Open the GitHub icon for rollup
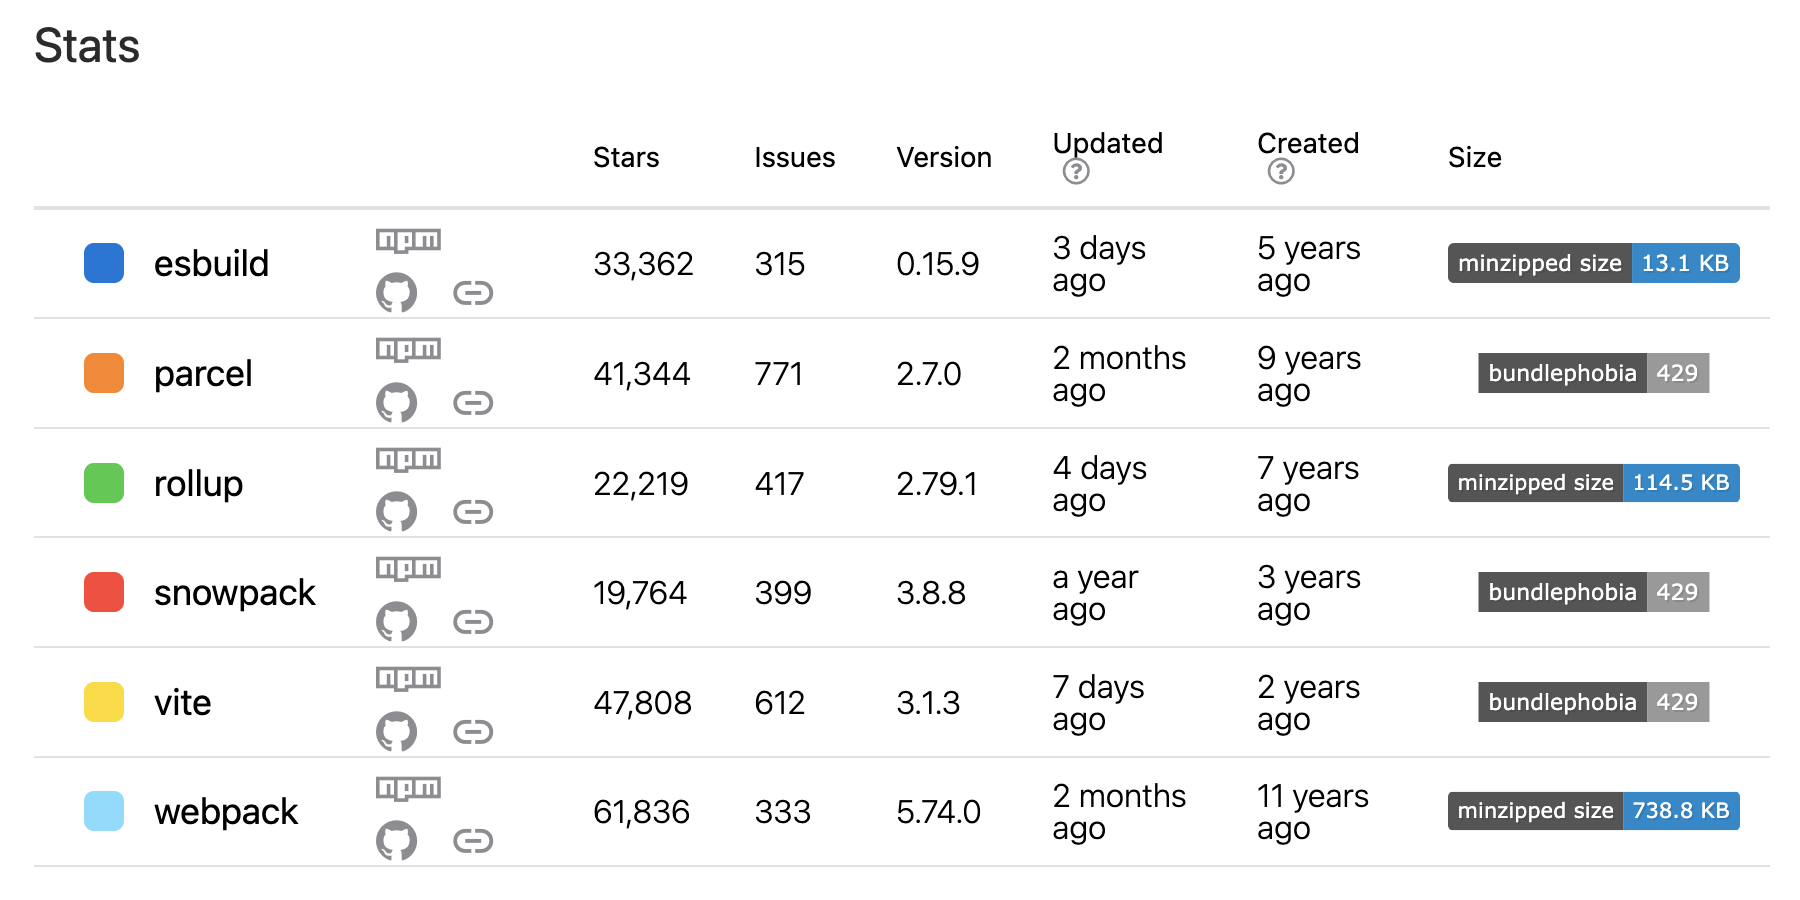This screenshot has height=900, width=1800. (x=396, y=512)
